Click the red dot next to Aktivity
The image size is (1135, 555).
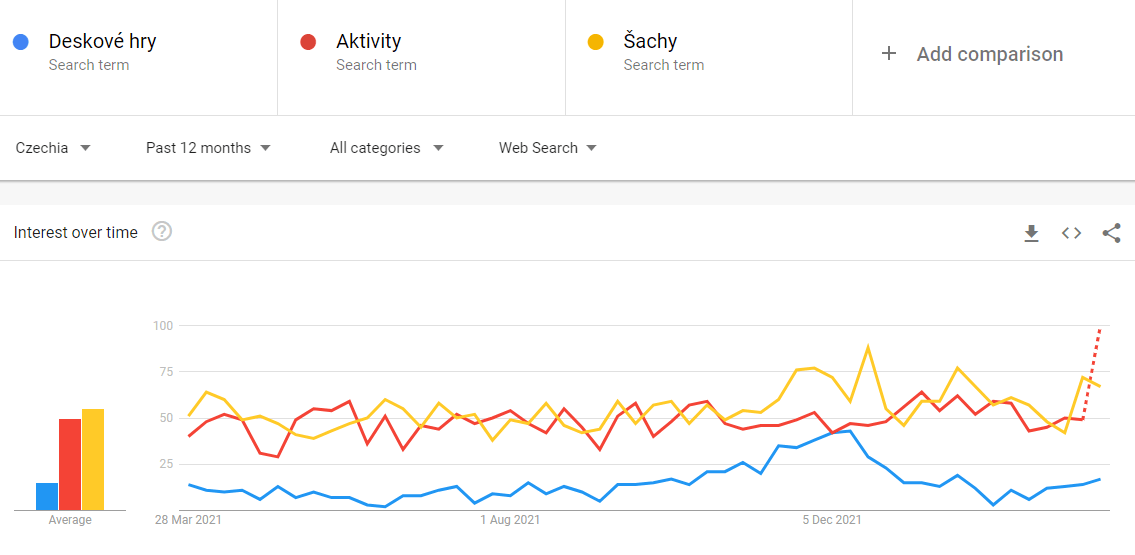click(x=308, y=42)
